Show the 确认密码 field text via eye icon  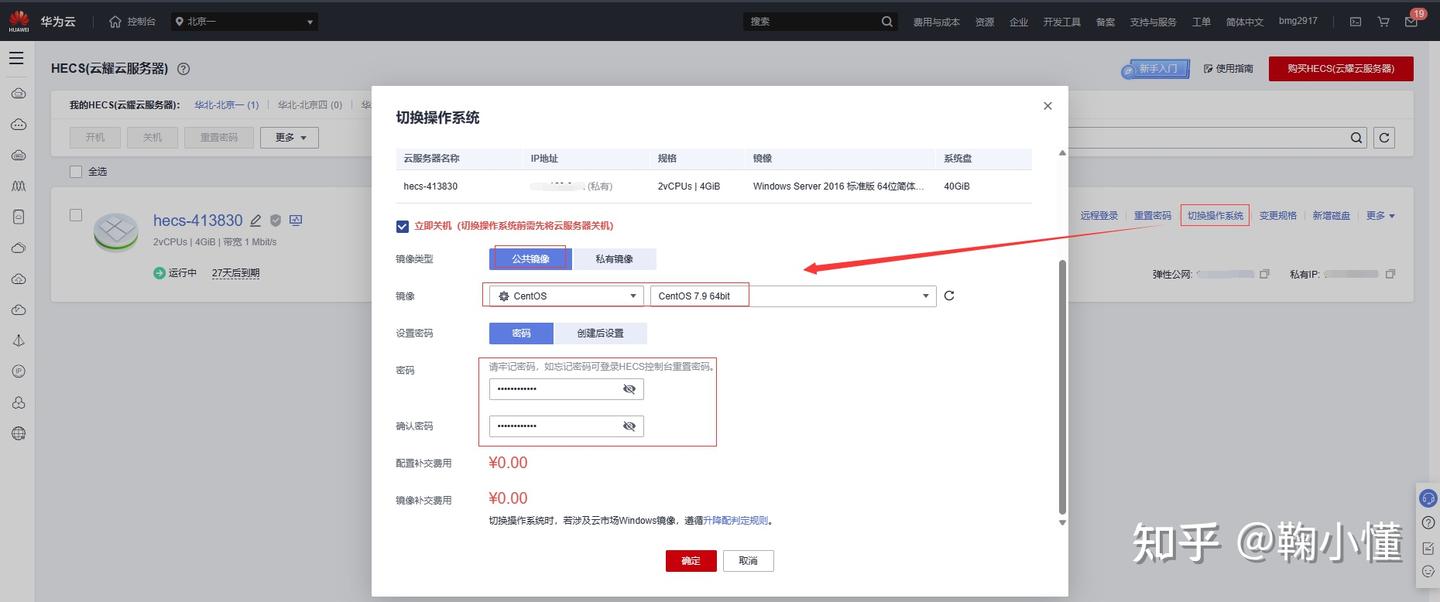(x=629, y=426)
